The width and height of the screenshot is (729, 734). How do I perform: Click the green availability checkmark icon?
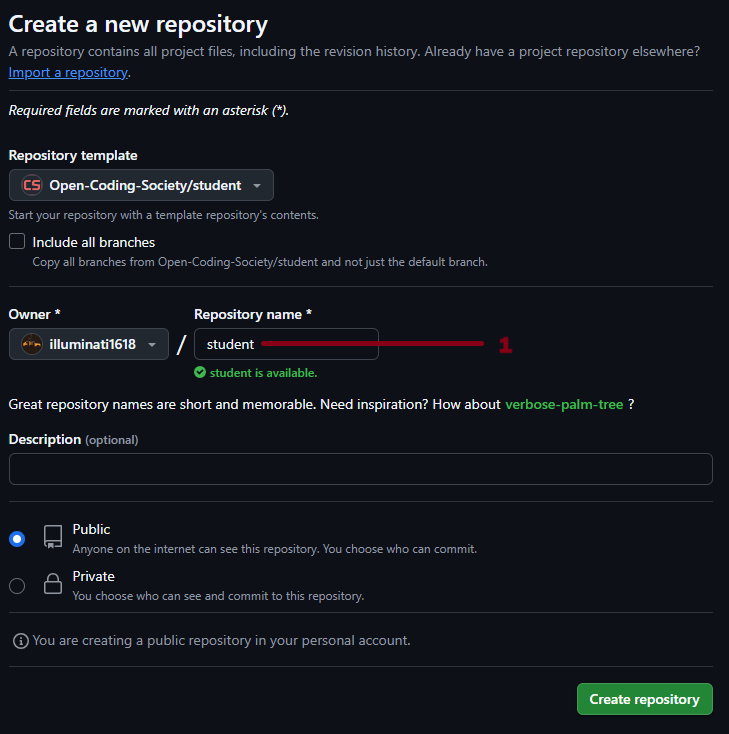tap(200, 373)
